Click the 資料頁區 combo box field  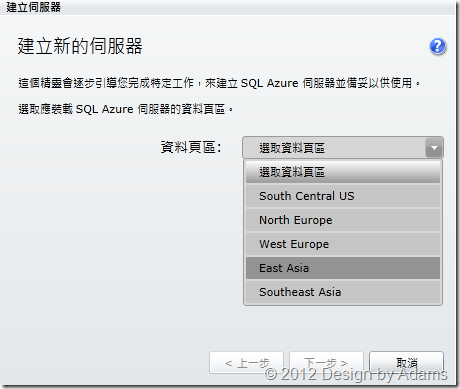tap(343, 147)
